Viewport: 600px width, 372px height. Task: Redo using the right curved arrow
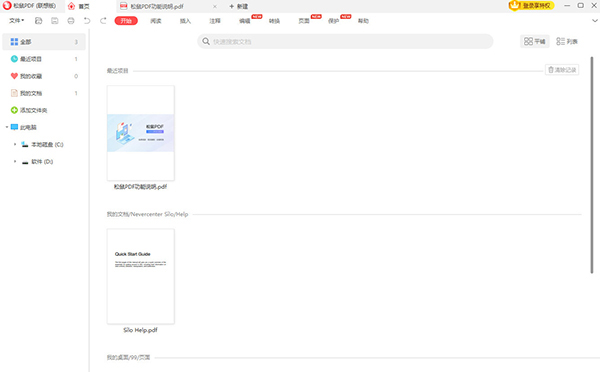coord(103,21)
